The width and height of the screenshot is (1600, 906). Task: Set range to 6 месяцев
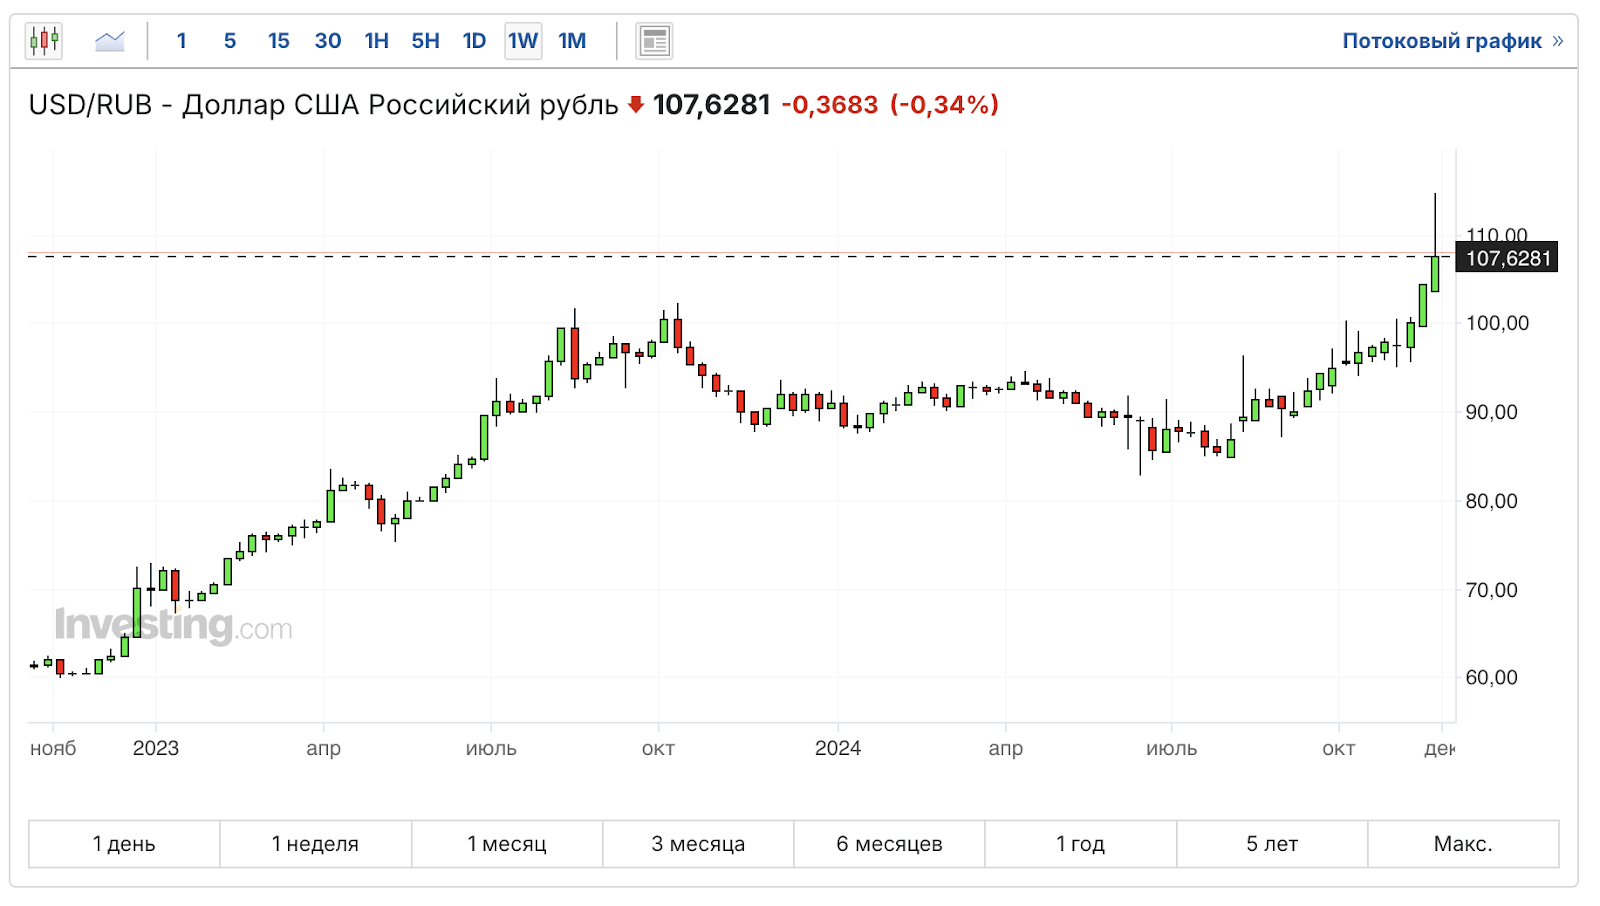pos(889,844)
